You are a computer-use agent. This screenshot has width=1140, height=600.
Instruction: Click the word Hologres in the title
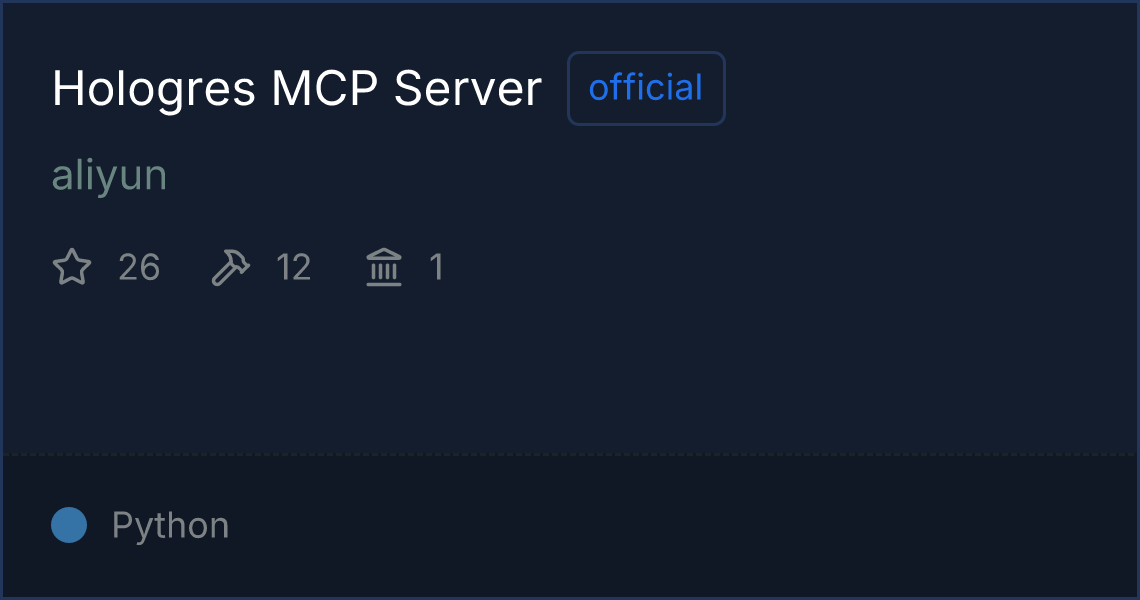(153, 89)
